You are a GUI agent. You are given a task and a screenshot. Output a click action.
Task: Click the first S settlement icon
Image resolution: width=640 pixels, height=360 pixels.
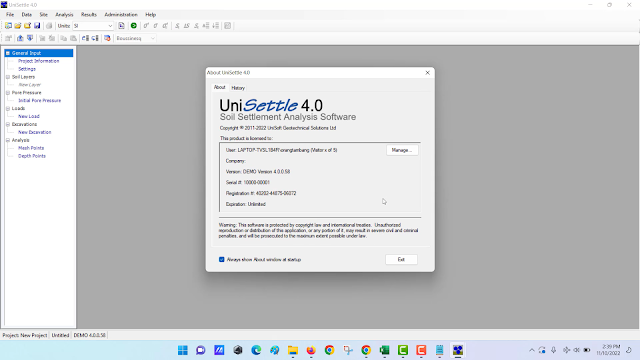[x=177, y=26]
